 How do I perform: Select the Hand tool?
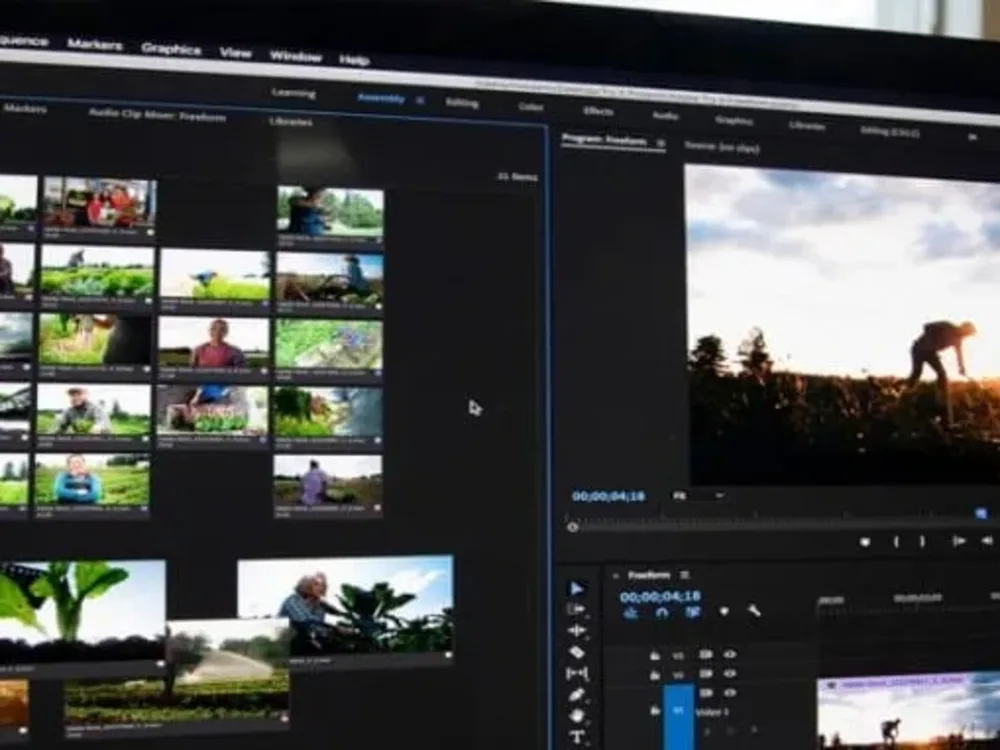coord(577,716)
